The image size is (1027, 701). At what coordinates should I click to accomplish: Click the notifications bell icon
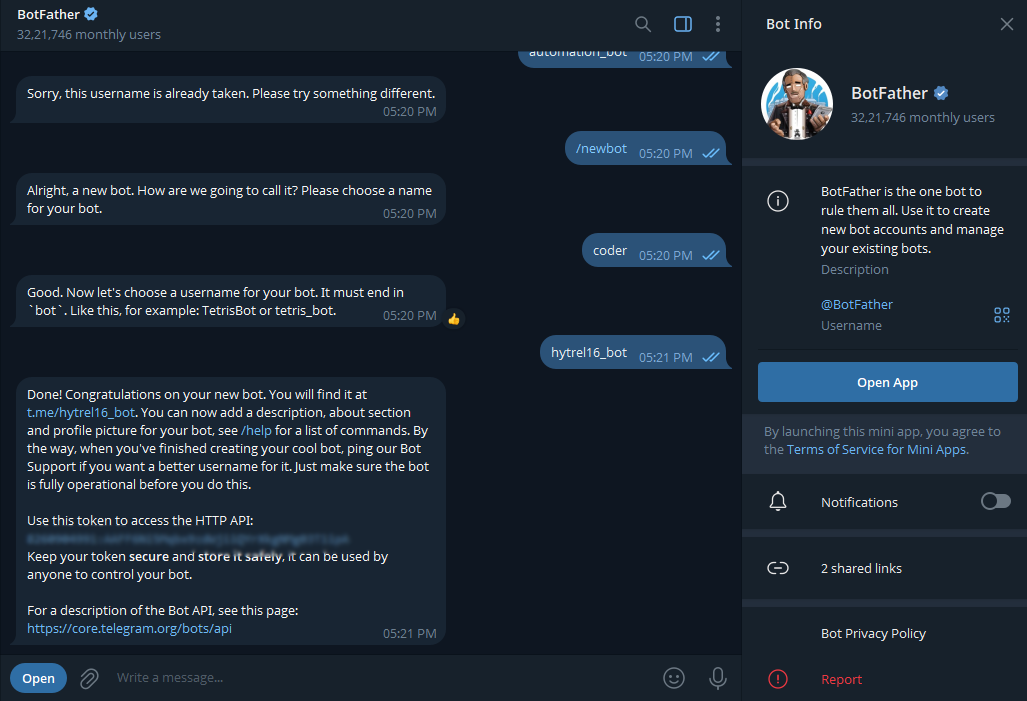click(x=779, y=501)
